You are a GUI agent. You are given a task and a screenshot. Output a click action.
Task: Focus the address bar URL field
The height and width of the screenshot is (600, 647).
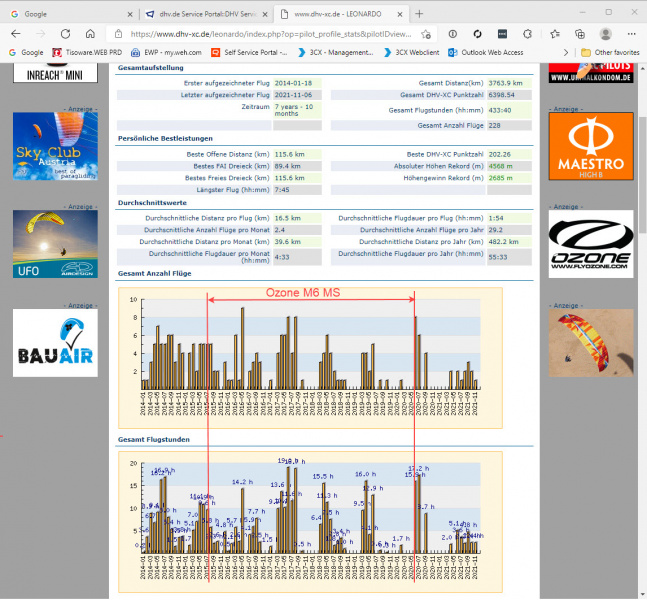(271, 34)
